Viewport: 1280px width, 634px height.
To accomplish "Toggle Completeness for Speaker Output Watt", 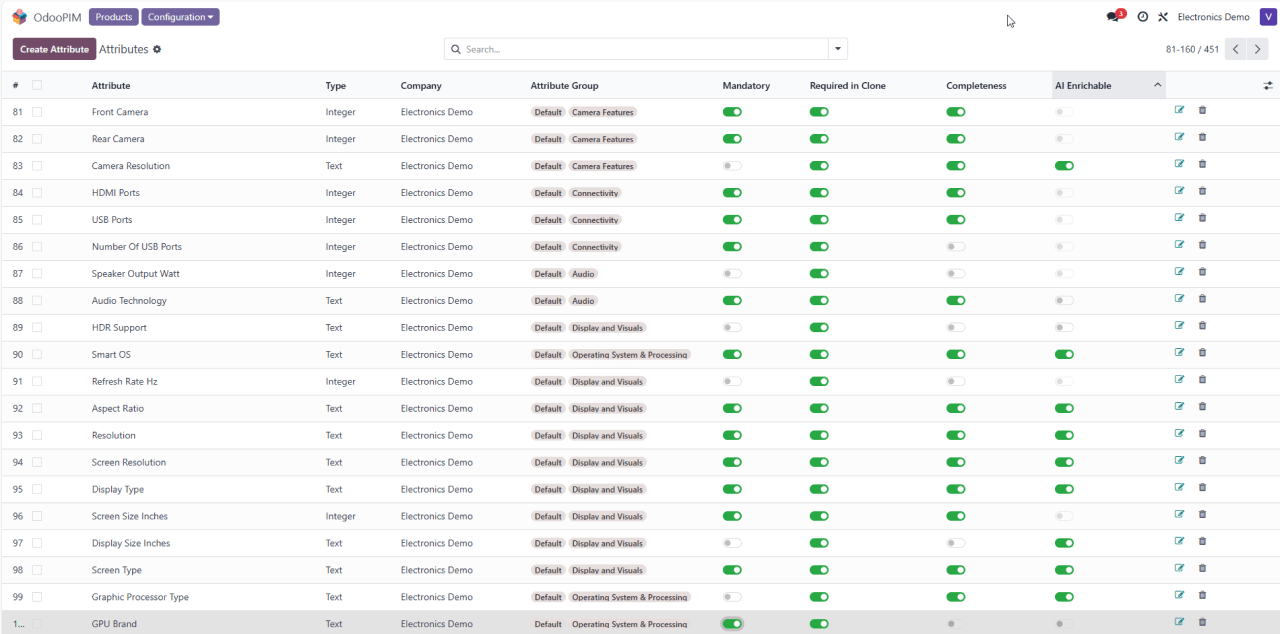I will tap(956, 273).
